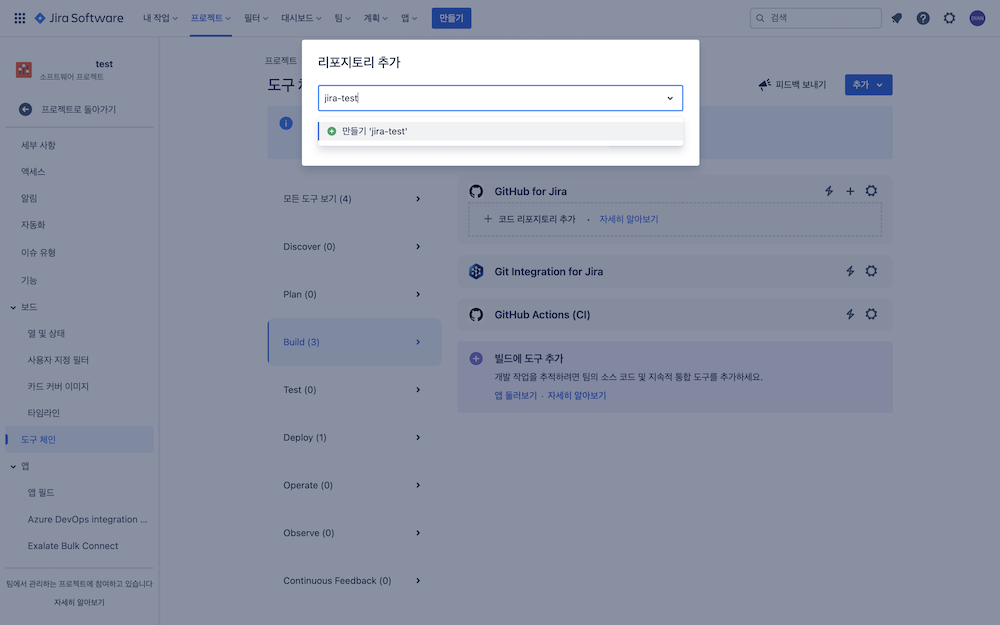This screenshot has height=625, width=1000.
Task: Select the Build (3) category
Action: click(354, 342)
